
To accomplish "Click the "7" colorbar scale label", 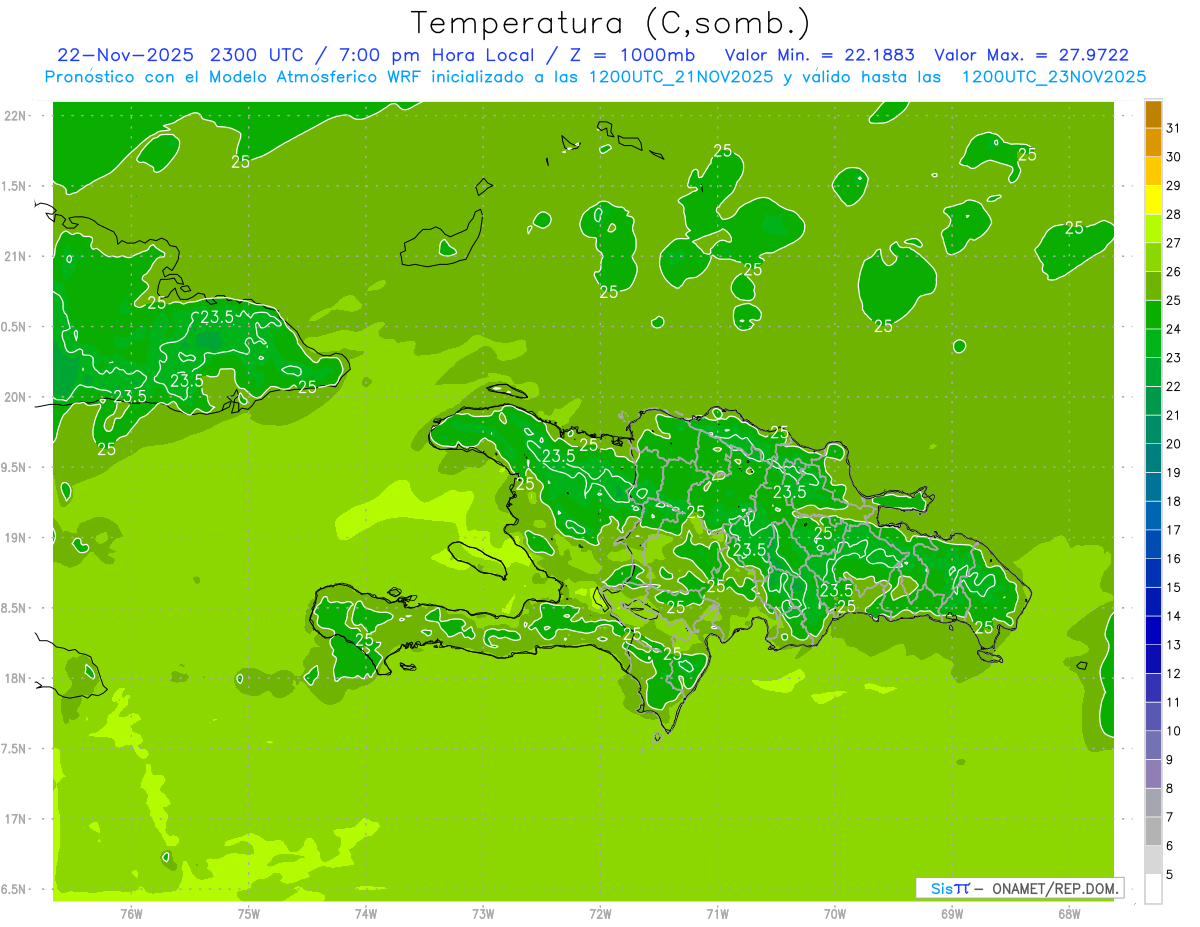I will (x=1170, y=817).
